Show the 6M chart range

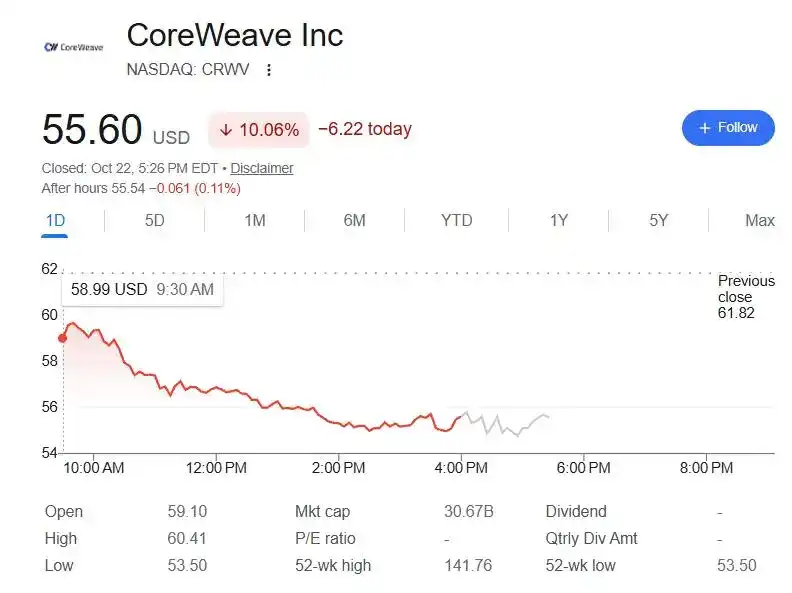pyautogui.click(x=355, y=221)
